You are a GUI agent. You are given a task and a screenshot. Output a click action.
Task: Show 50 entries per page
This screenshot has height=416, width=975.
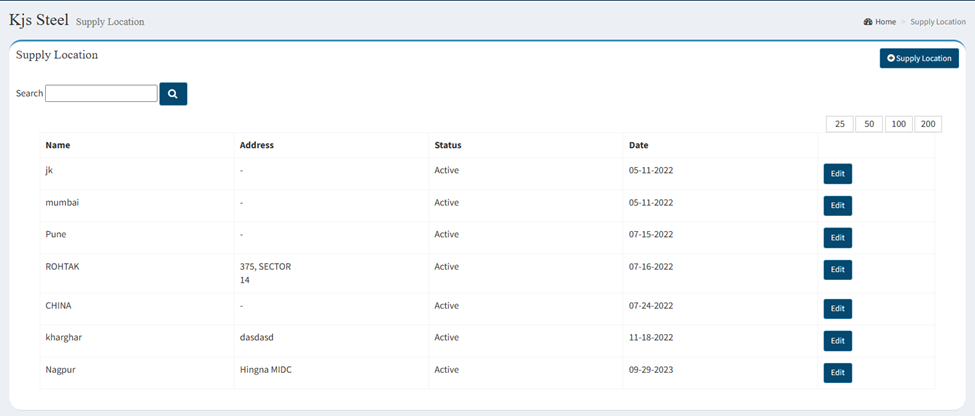pyautogui.click(x=869, y=124)
